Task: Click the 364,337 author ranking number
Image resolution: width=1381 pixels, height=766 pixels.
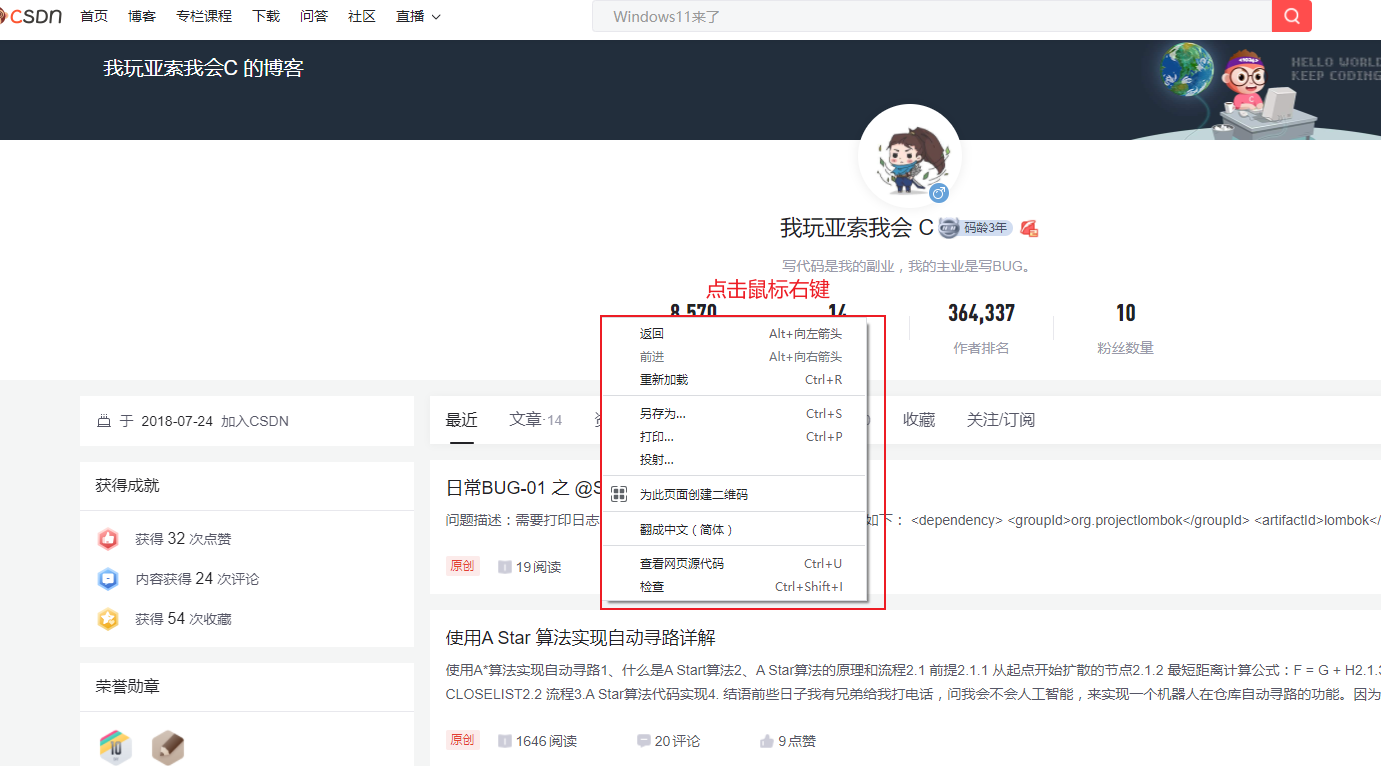Action: (981, 313)
